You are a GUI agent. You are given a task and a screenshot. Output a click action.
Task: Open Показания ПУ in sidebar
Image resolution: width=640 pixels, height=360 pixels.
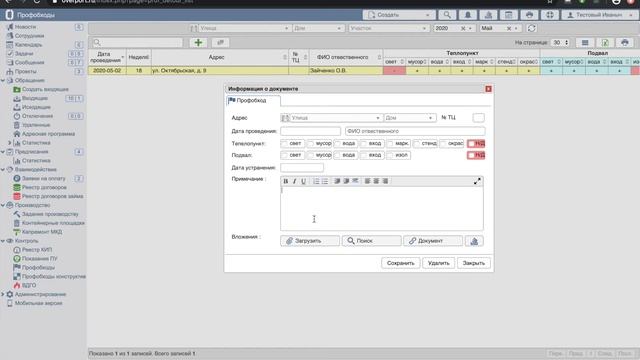(40, 259)
